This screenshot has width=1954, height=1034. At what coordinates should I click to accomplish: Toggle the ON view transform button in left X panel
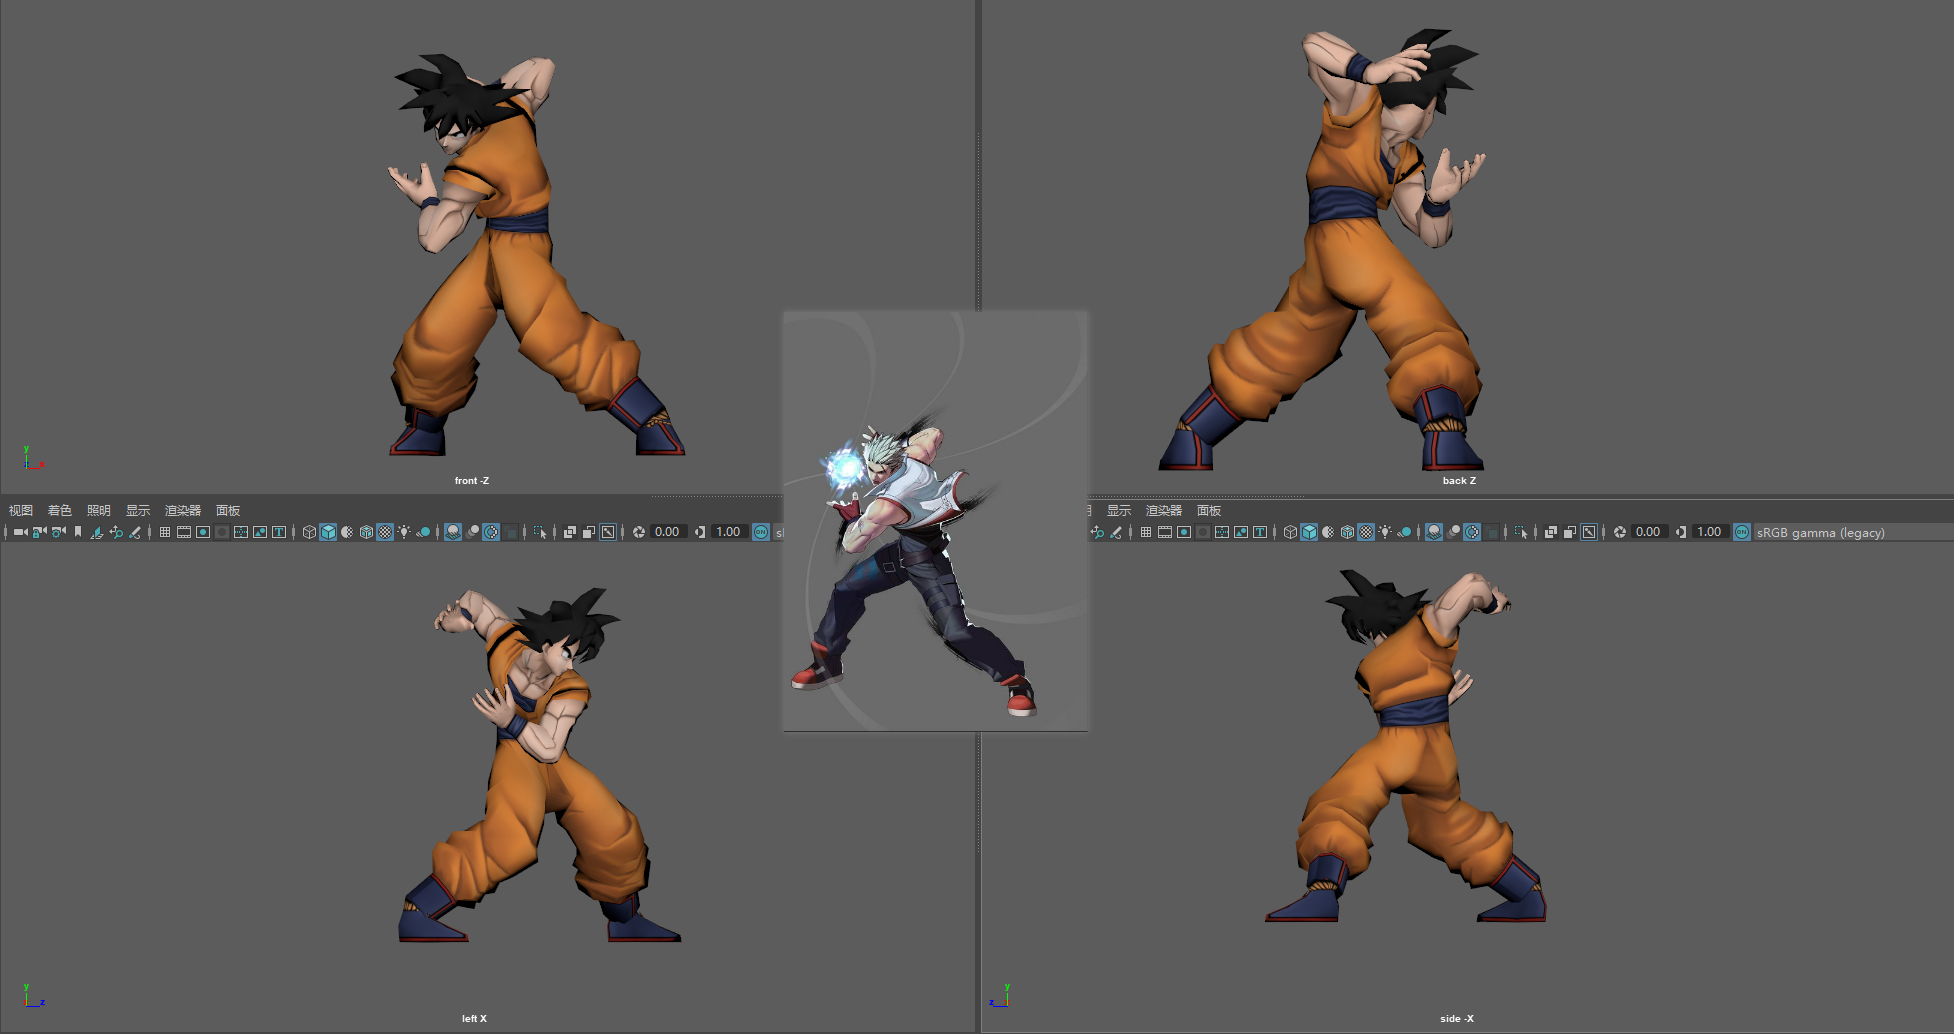761,532
